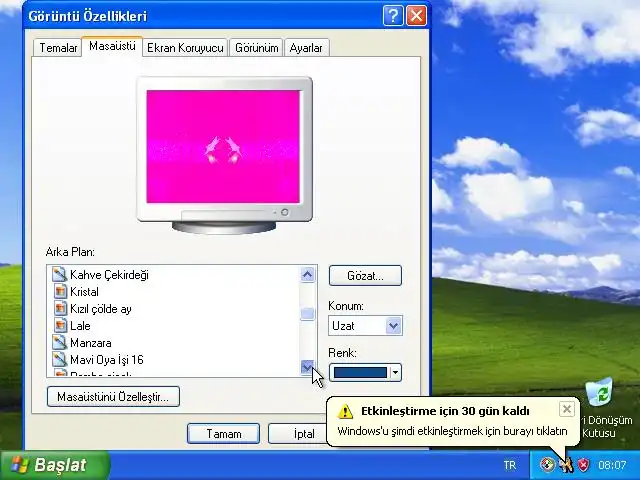
Task: Close the Görüntü Özellikleri dialog
Action: pos(416,16)
